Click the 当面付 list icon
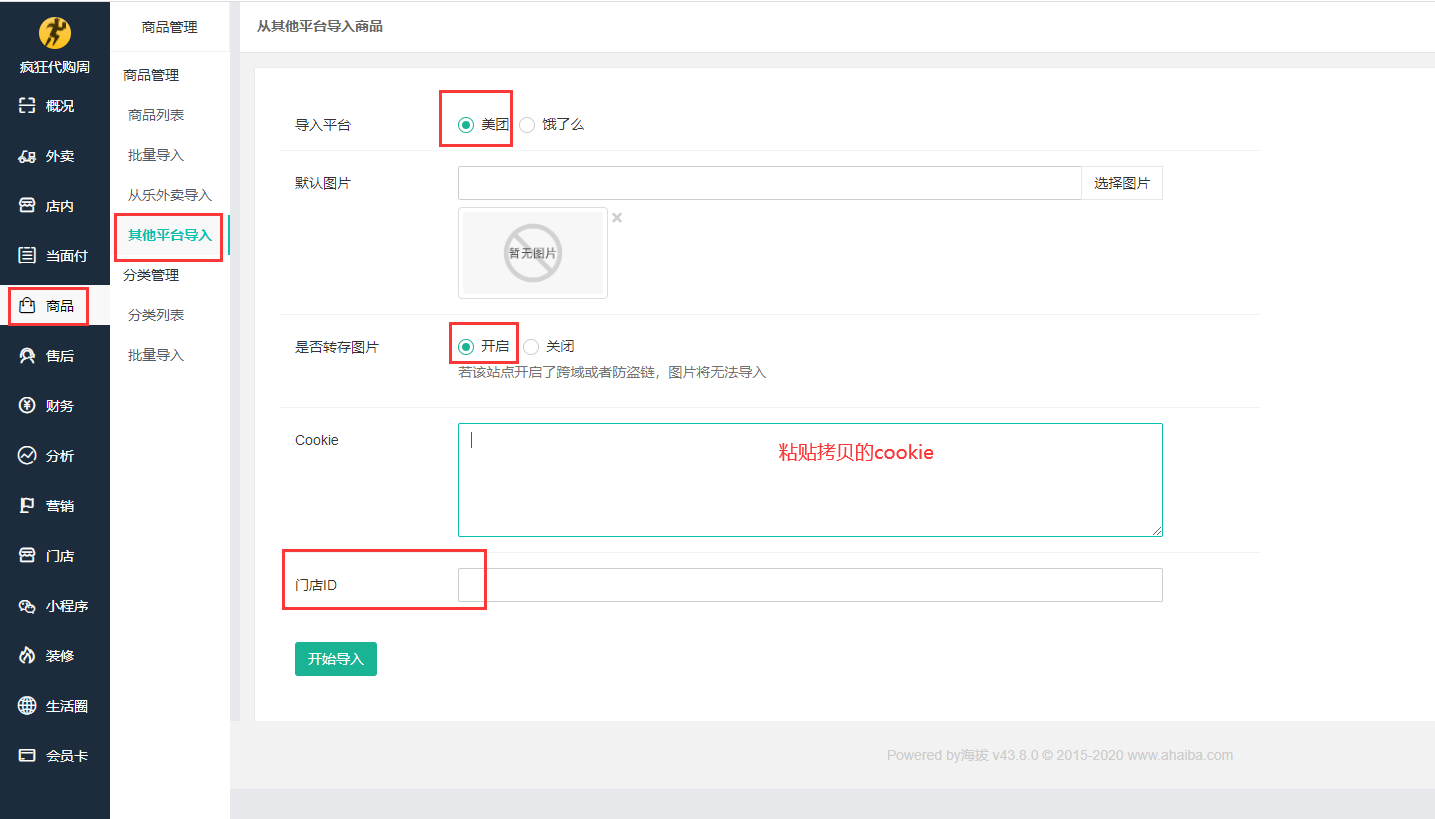The height and width of the screenshot is (819, 1435). 28,256
